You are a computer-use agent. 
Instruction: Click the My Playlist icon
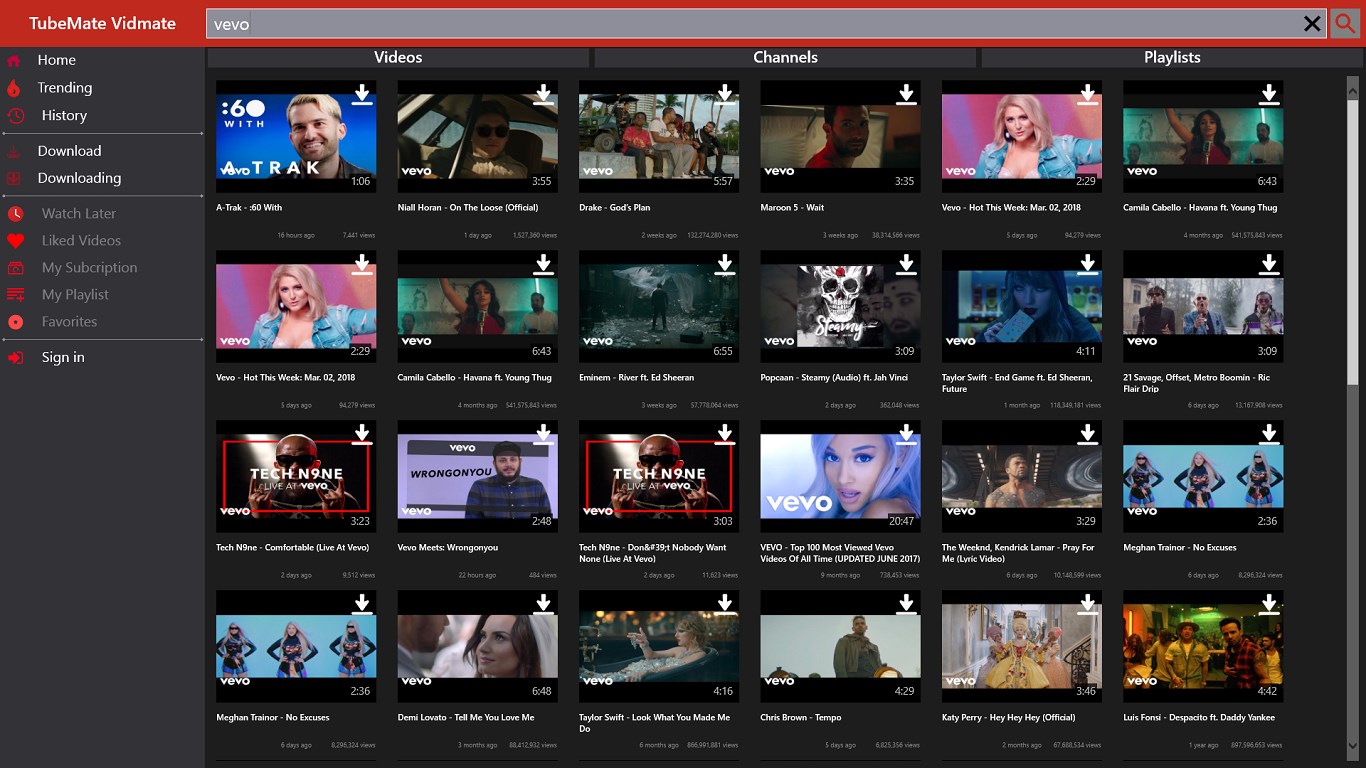click(x=15, y=295)
